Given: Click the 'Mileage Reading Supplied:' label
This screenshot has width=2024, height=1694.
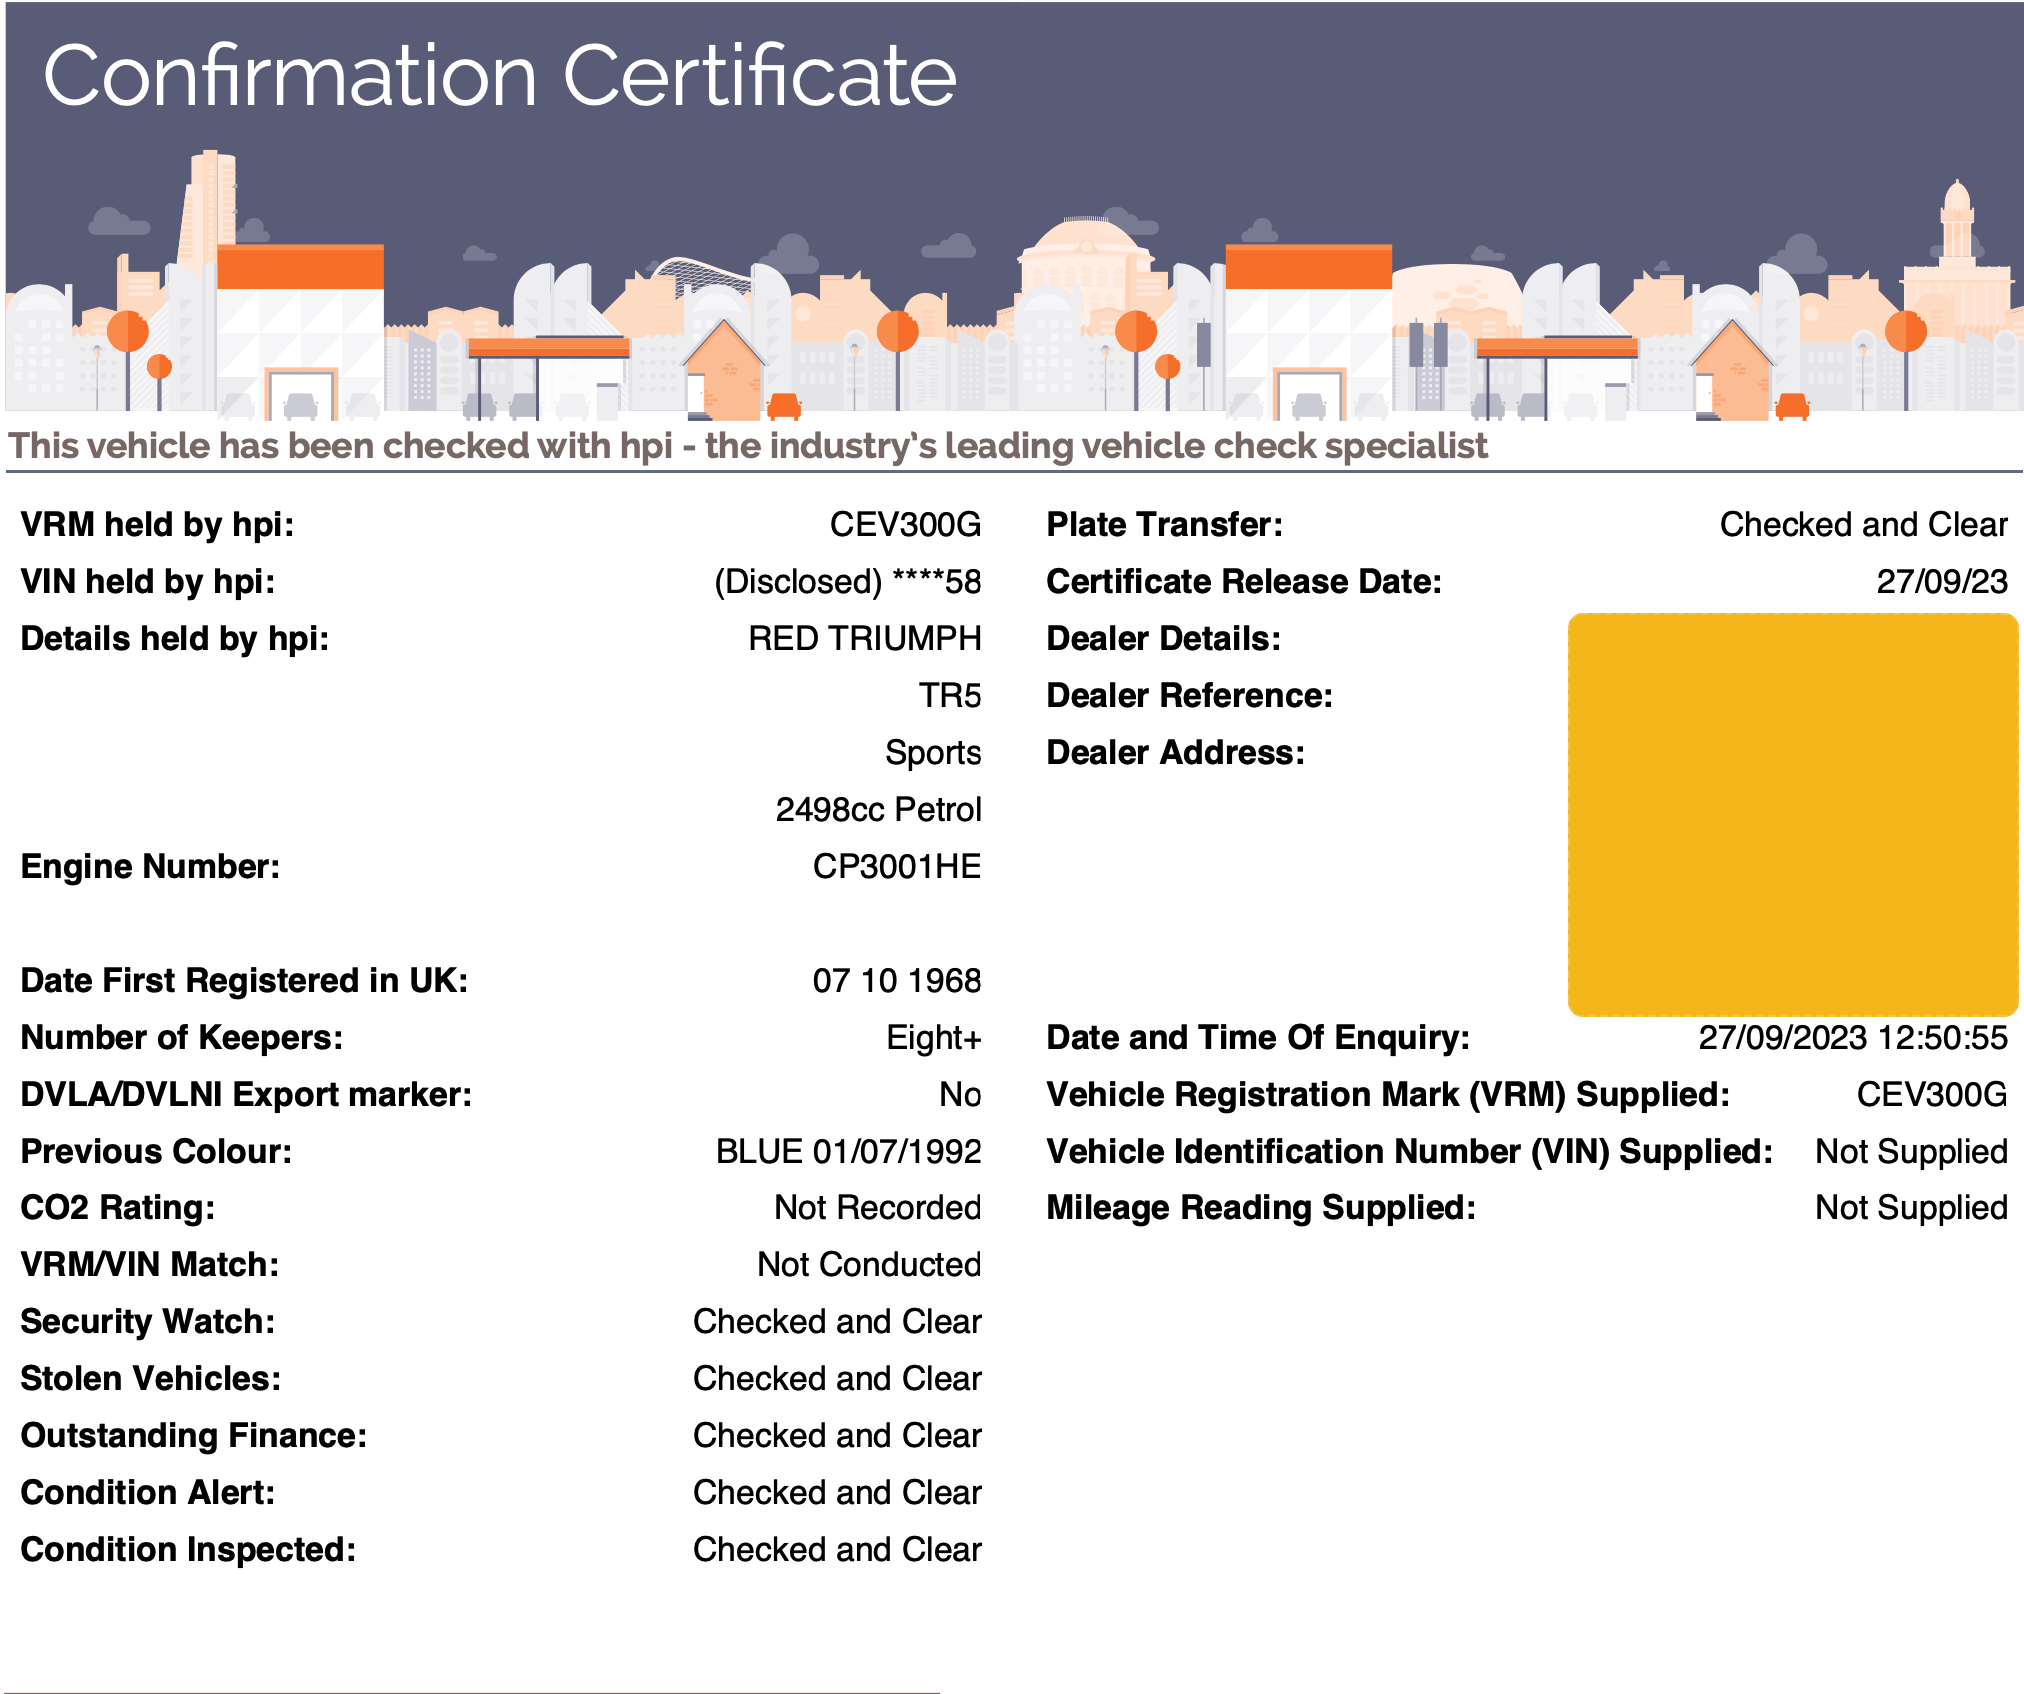Looking at the screenshot, I should point(1261,1207).
